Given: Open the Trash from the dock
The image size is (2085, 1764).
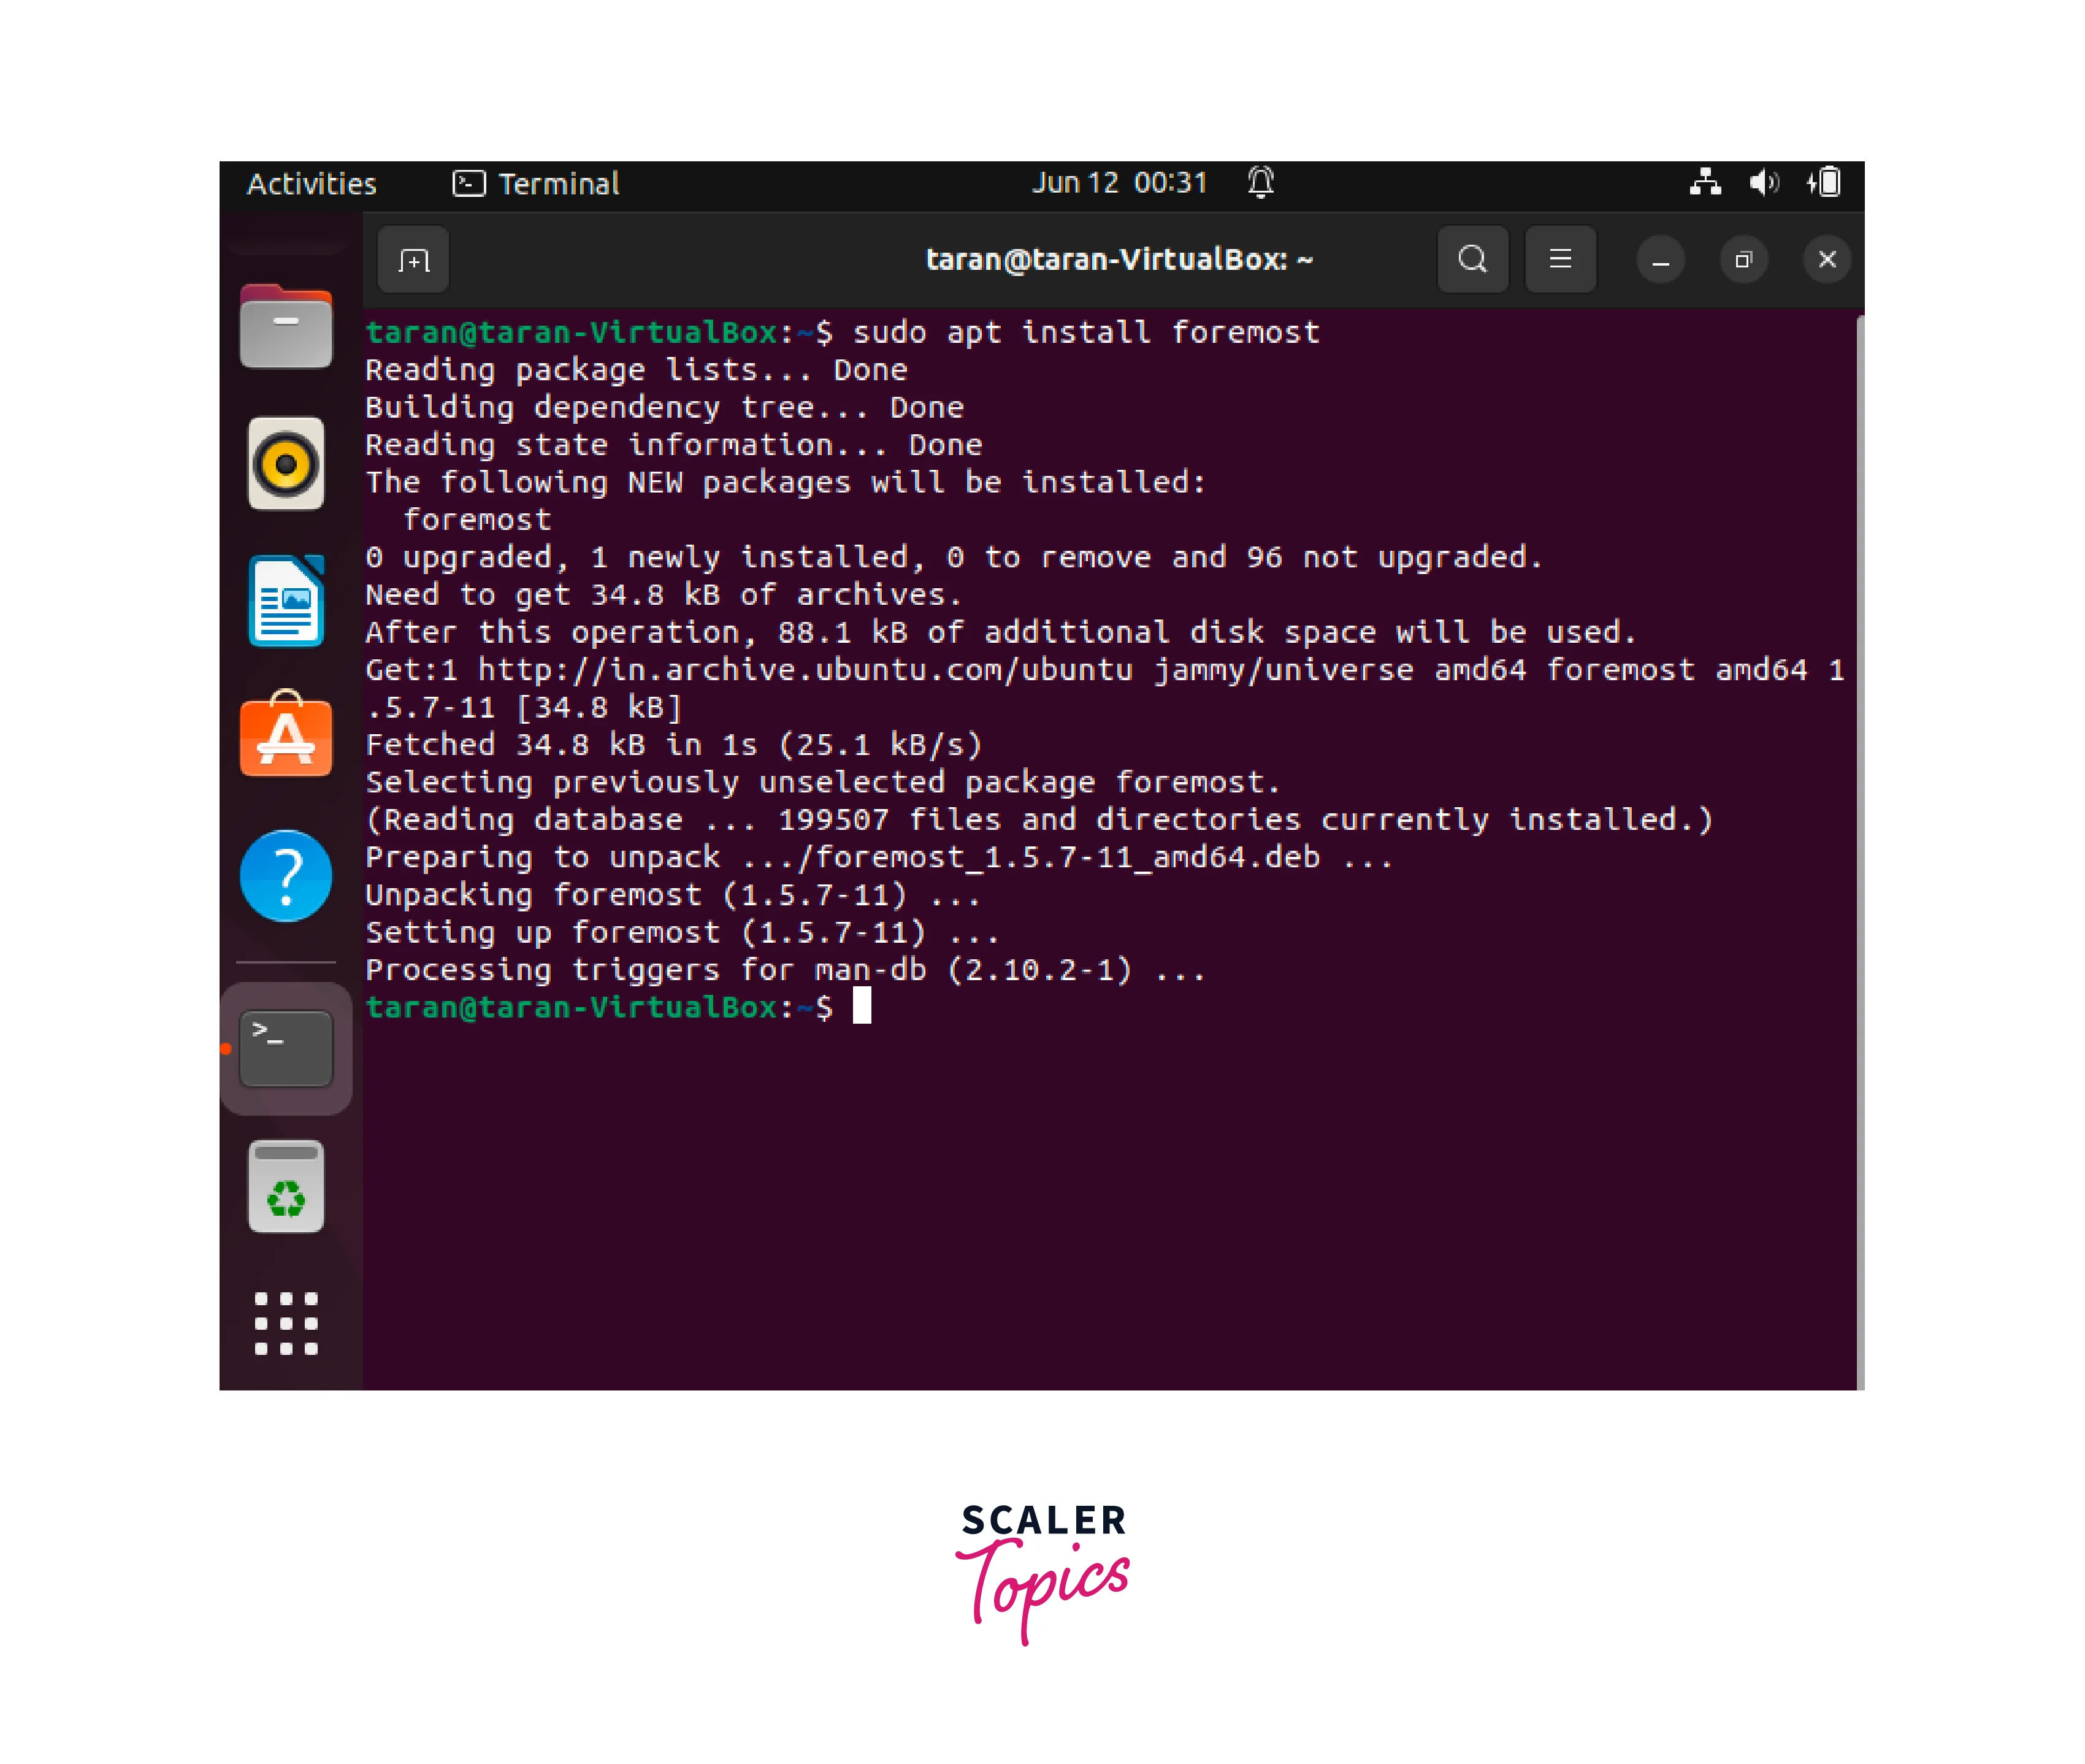Looking at the screenshot, I should click(x=286, y=1187).
